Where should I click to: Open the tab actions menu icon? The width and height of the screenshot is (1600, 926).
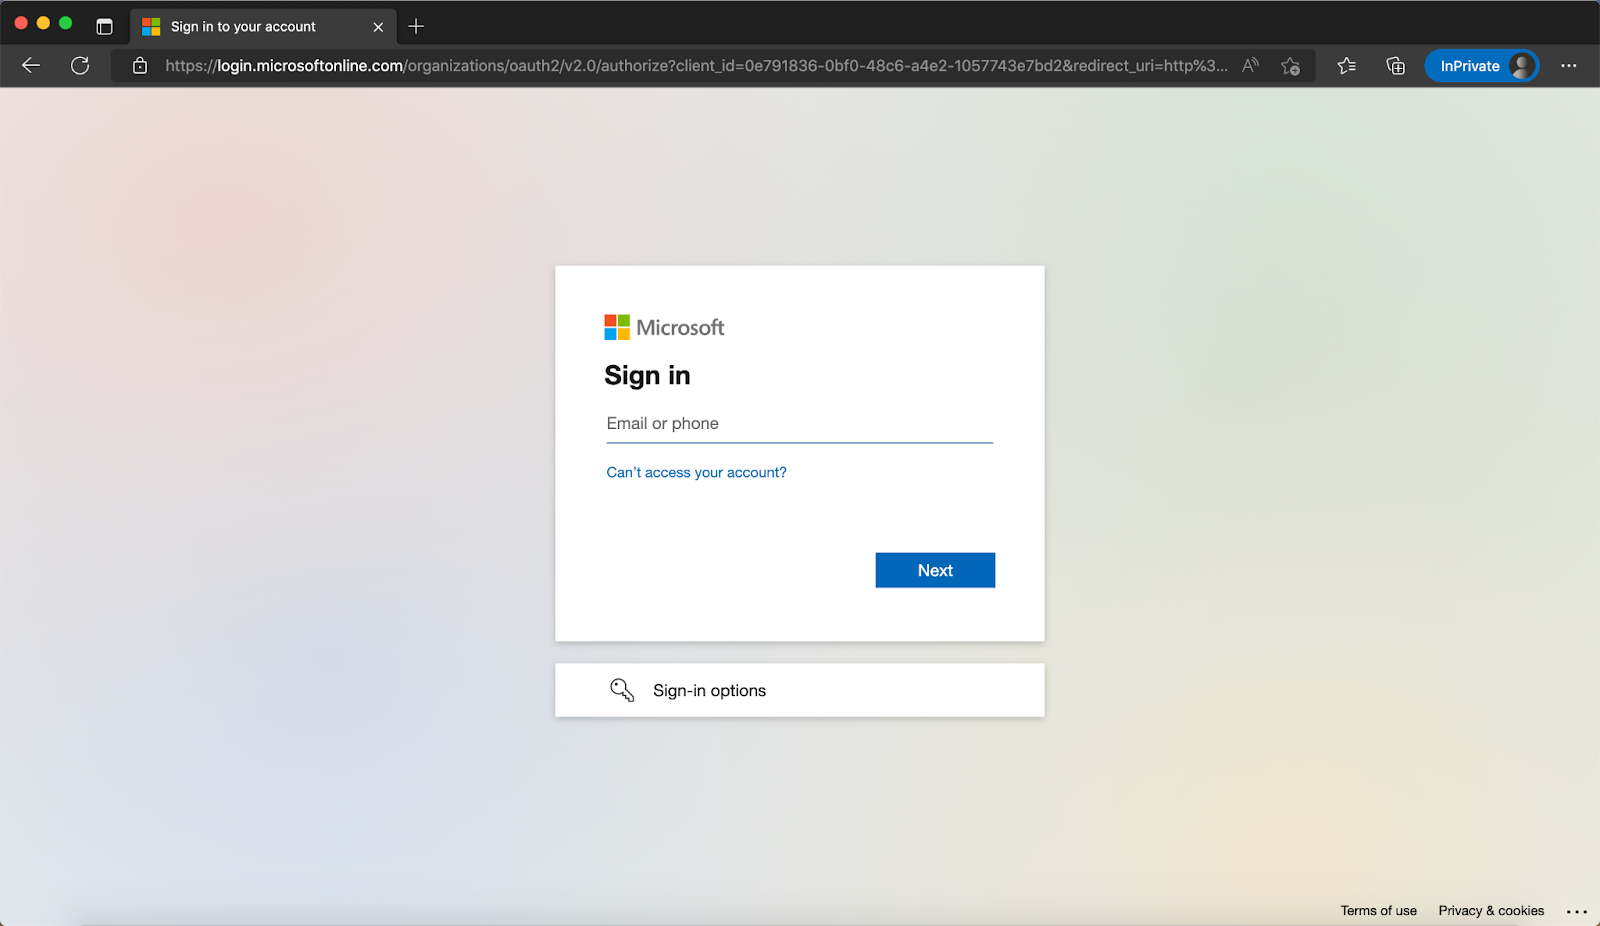point(104,27)
